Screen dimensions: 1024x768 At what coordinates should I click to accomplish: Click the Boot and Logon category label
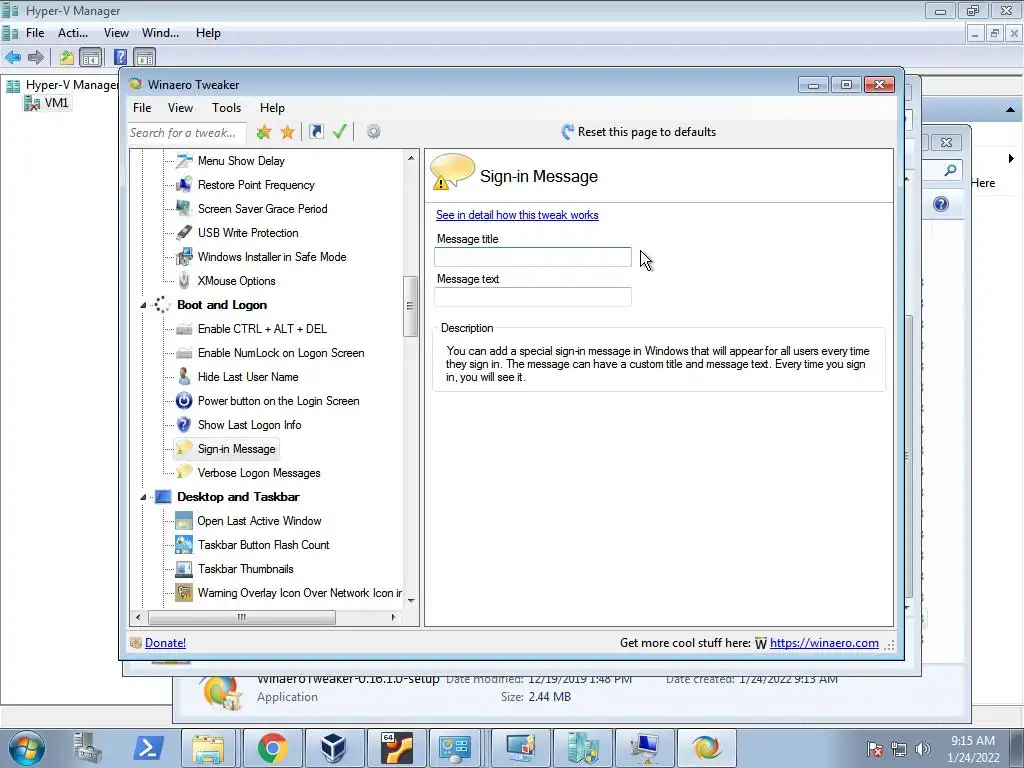(x=222, y=305)
